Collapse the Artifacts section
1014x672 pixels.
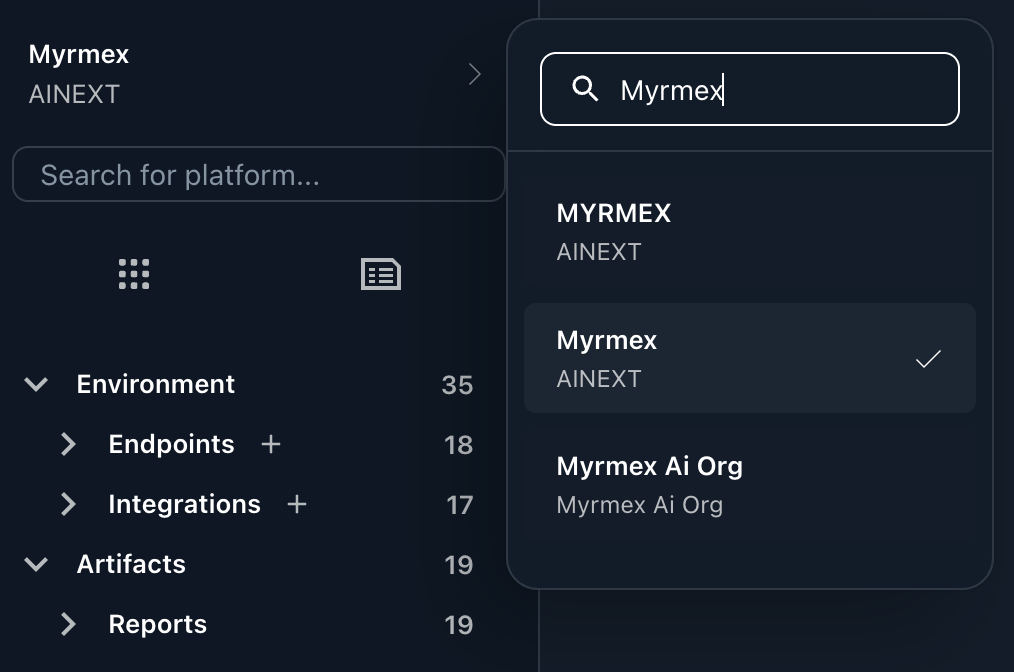(36, 564)
